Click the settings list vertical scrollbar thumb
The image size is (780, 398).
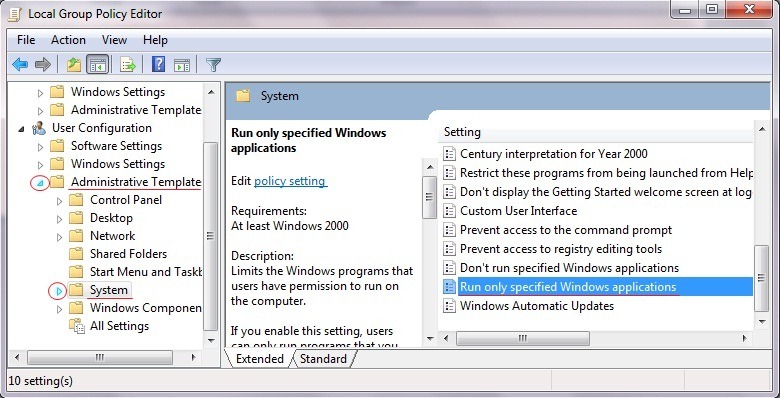[762, 278]
